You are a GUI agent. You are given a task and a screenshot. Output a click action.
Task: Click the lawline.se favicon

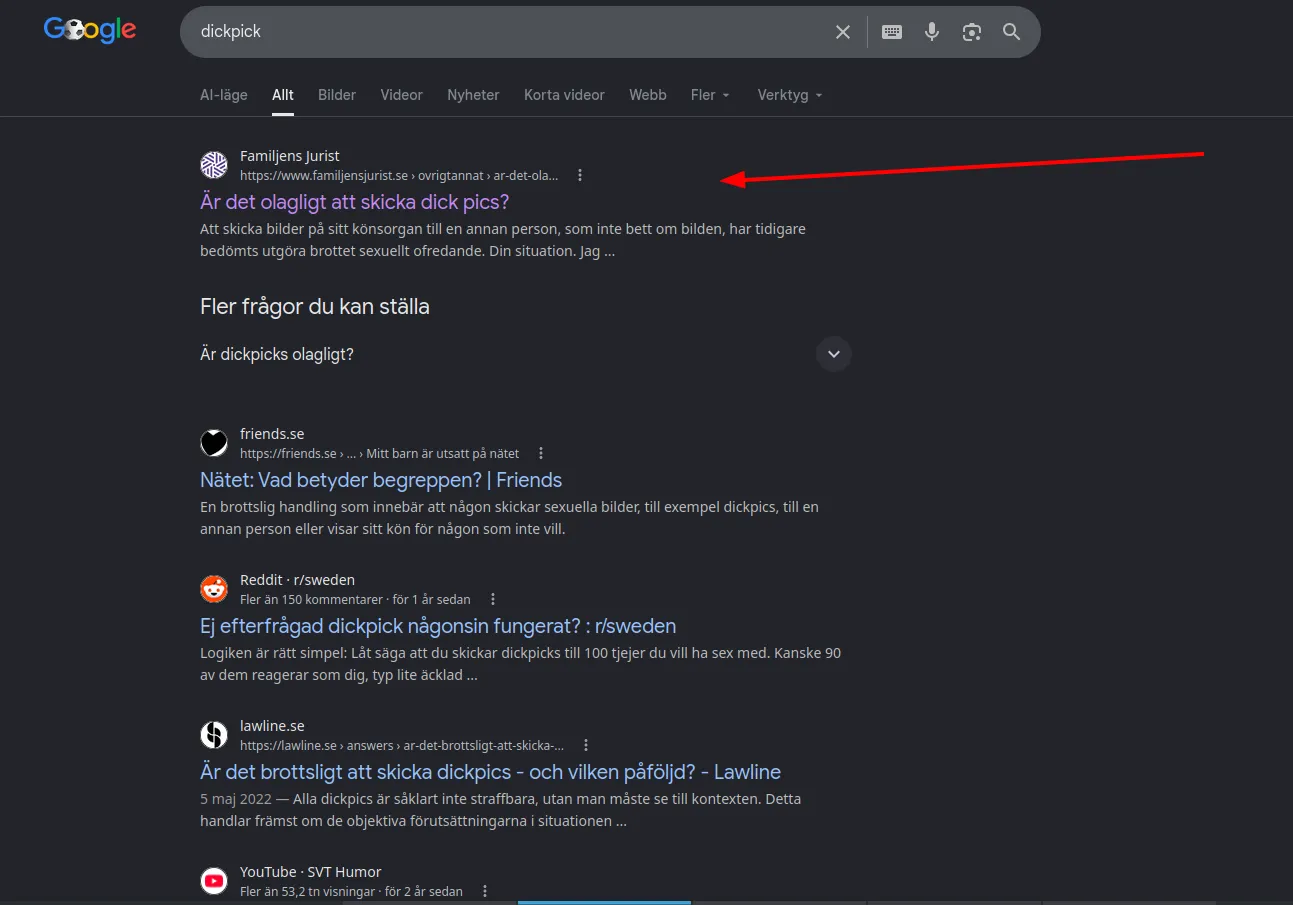point(214,735)
